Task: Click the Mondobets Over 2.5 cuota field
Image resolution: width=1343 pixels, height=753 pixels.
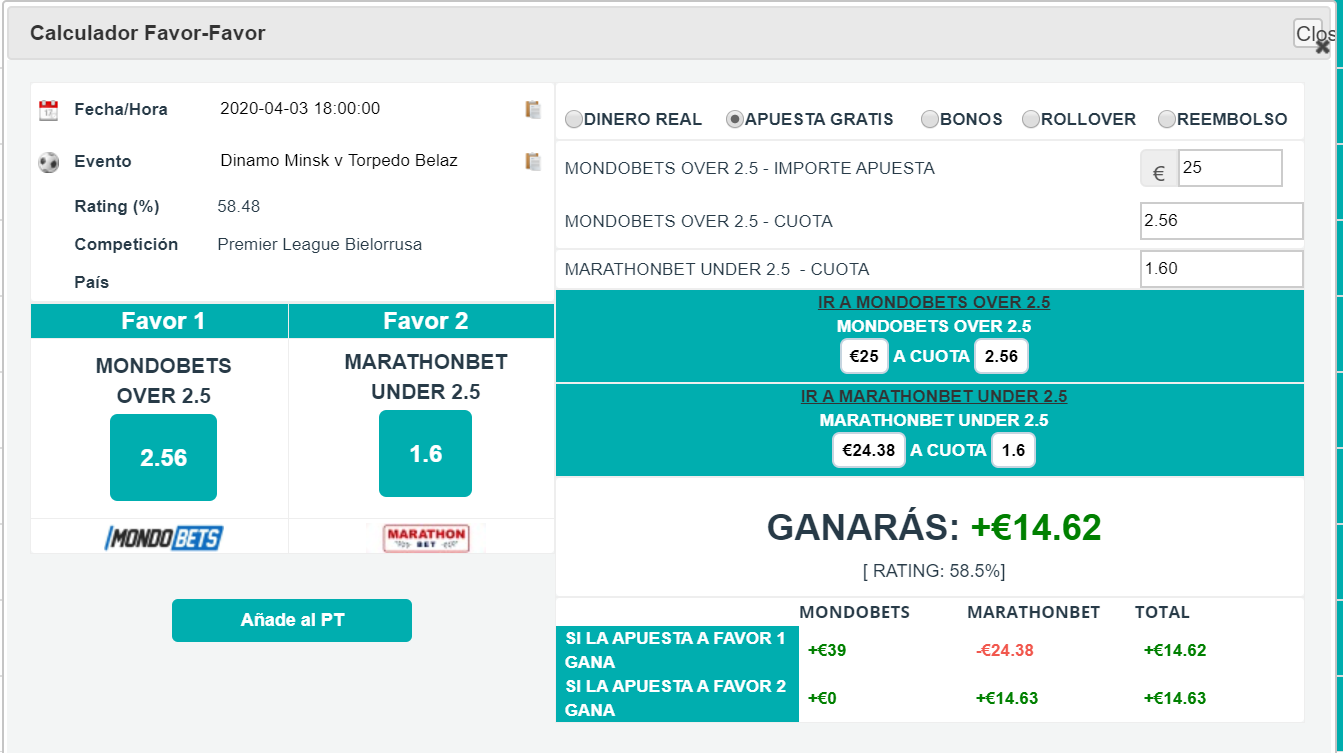Action: [x=1222, y=221]
